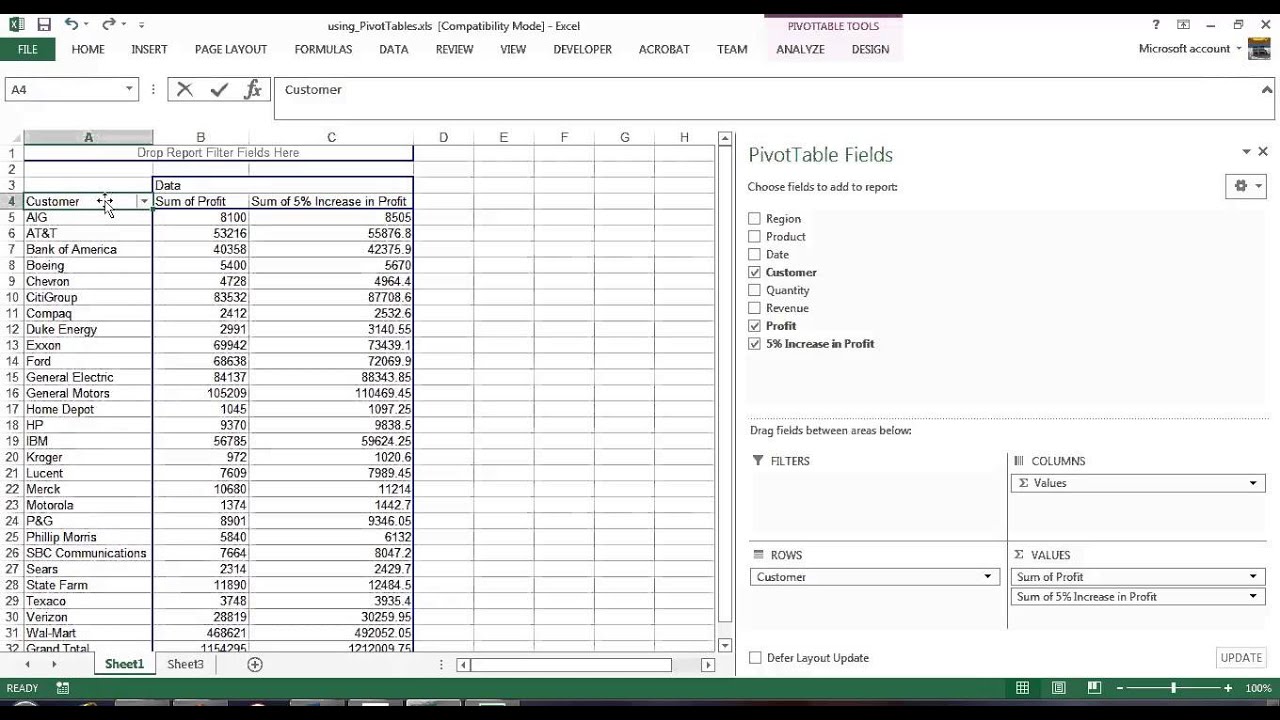
Task: Switch to Page Layout view icon
Action: 1058,688
